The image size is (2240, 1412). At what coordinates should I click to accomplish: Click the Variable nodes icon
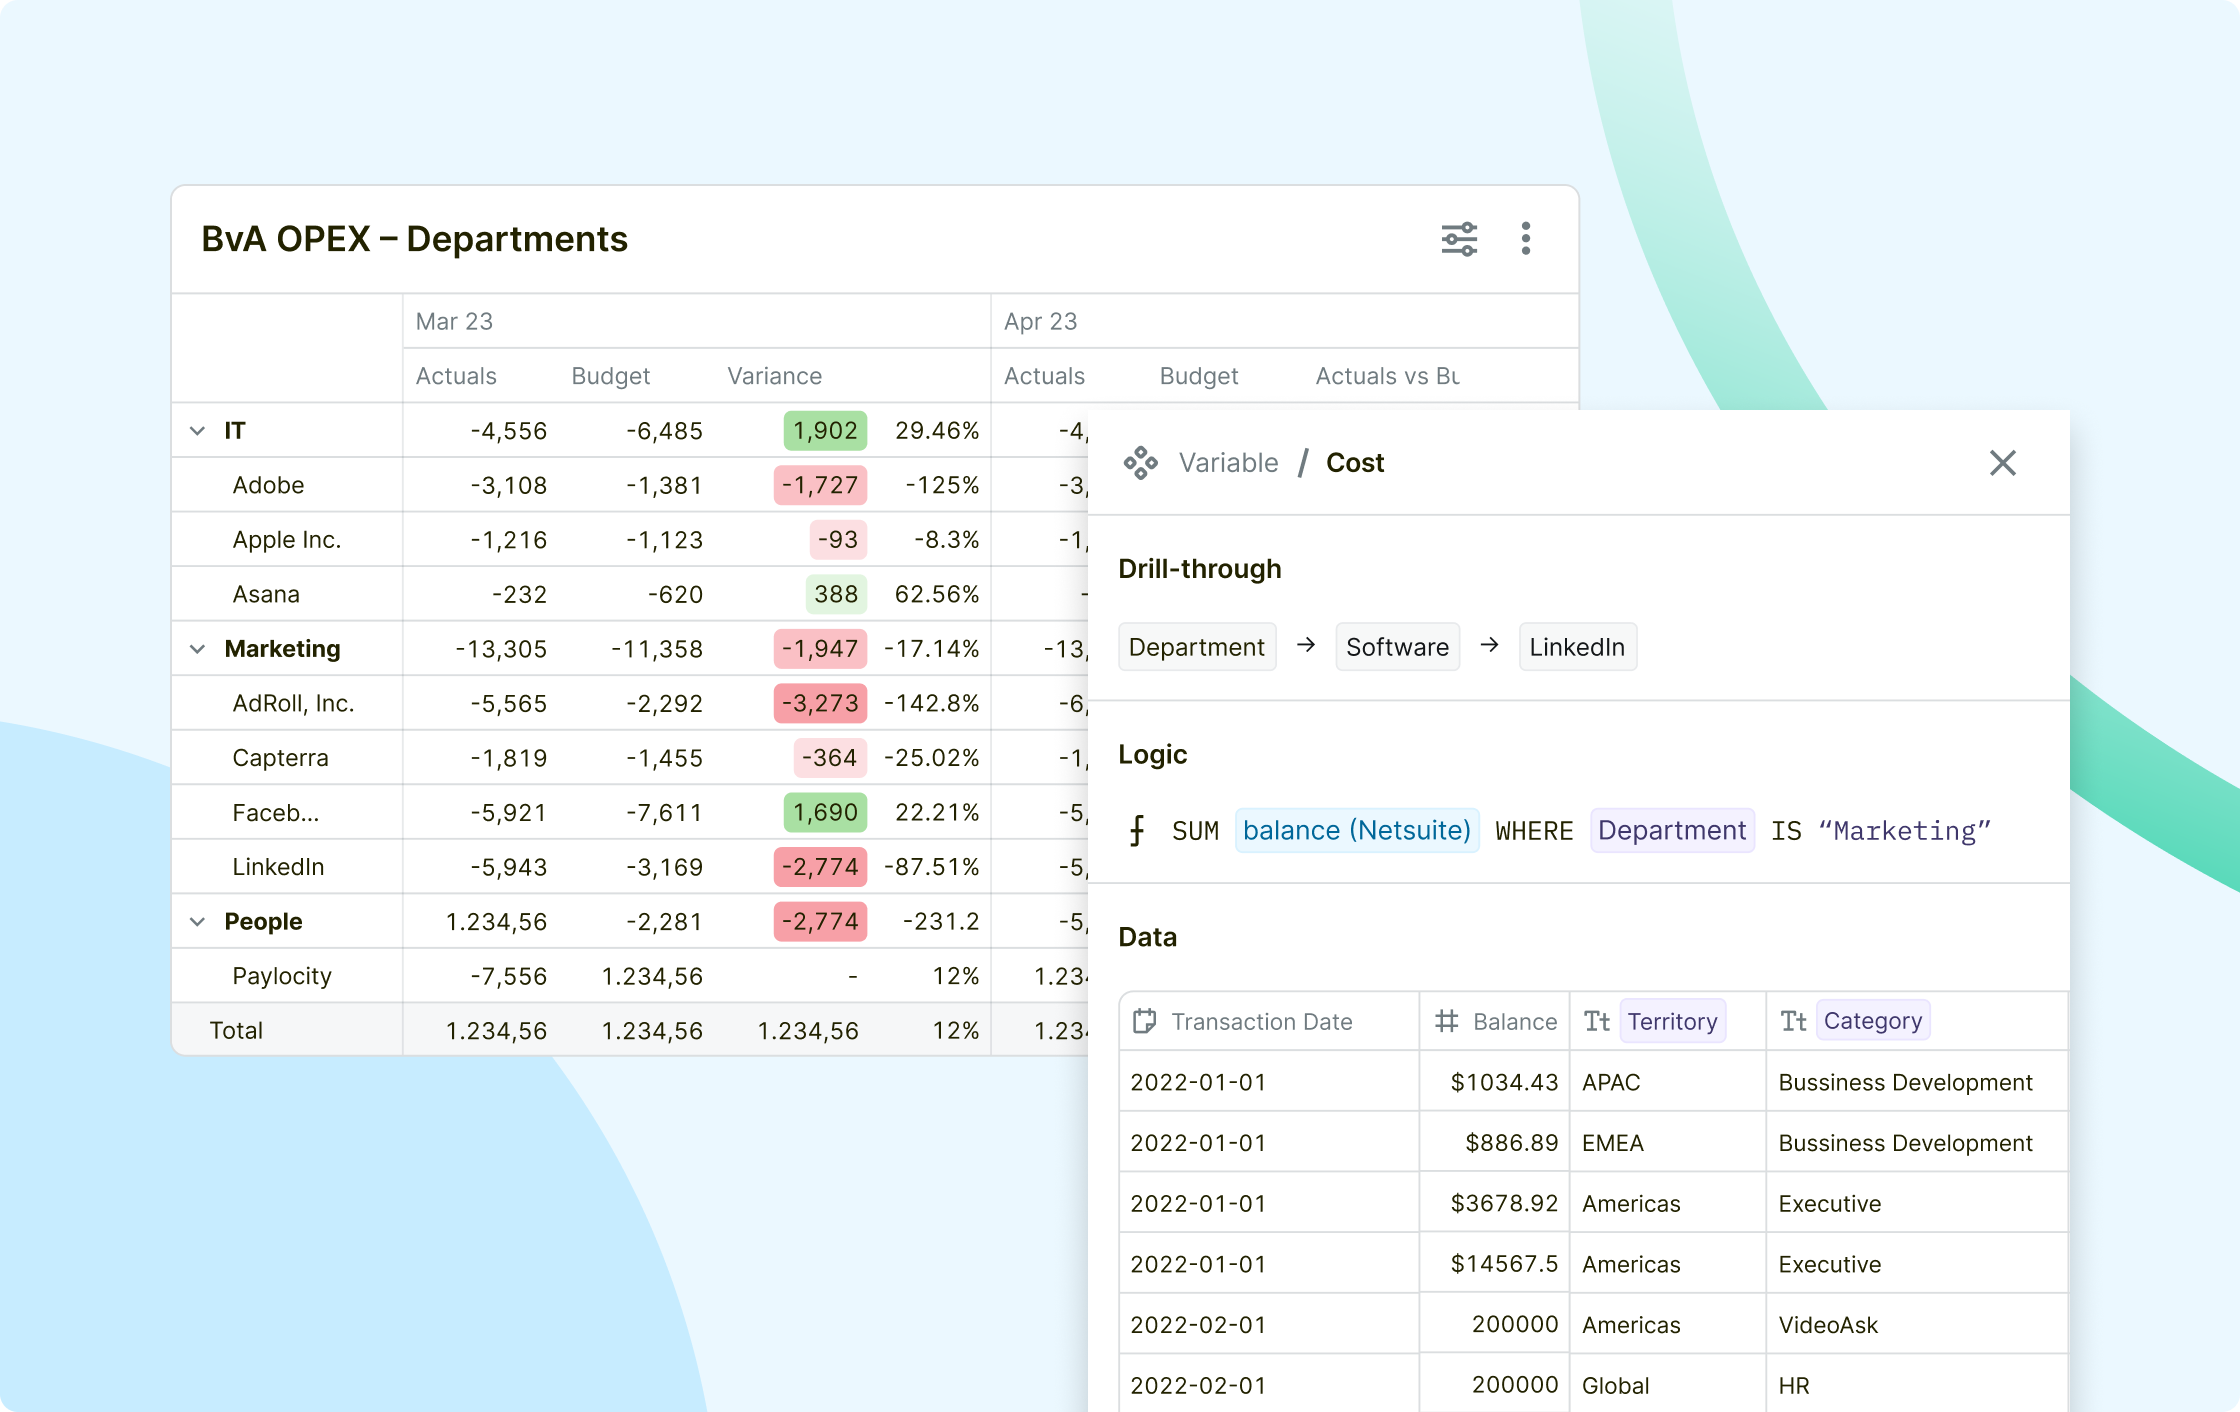pyautogui.click(x=1140, y=463)
